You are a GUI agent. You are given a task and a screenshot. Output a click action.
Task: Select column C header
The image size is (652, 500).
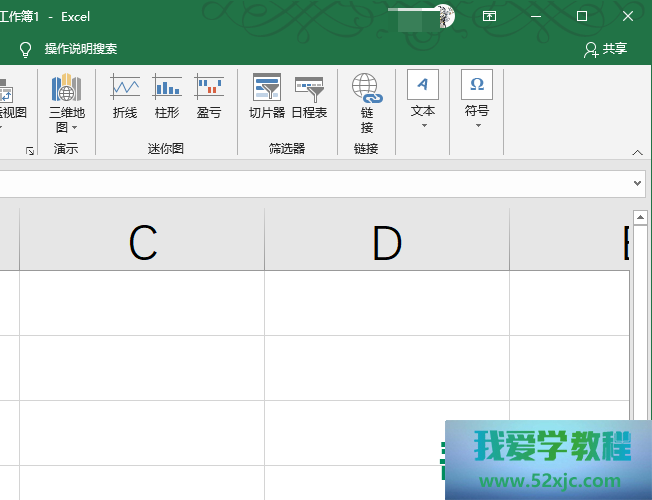click(x=142, y=242)
